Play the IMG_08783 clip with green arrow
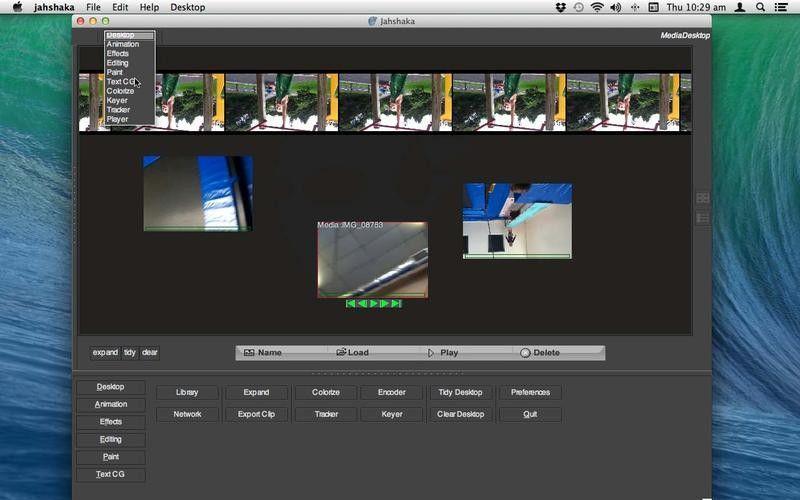This screenshot has height=500, width=800. point(373,304)
